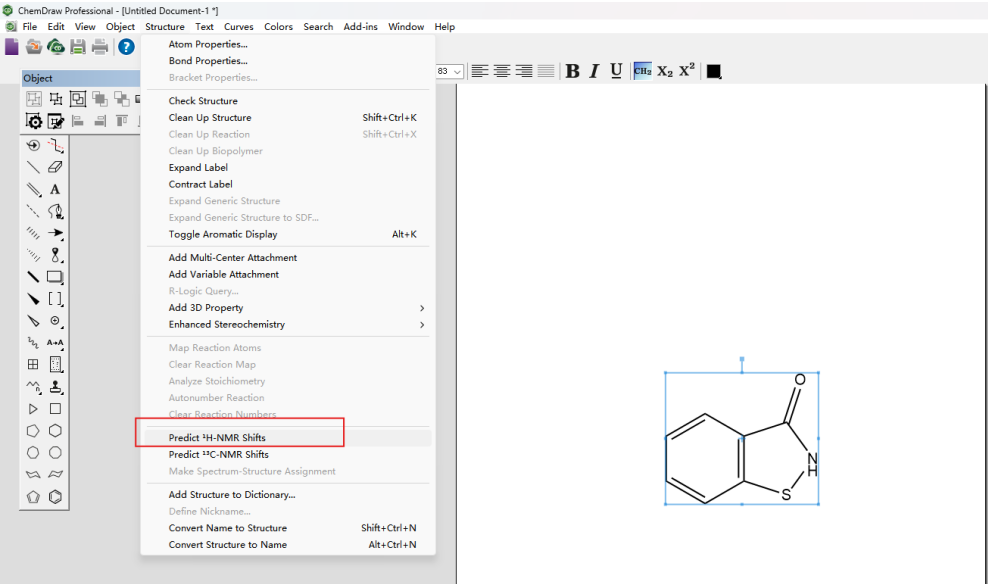988x584 pixels.
Task: Select the Cyclohexane ring tool
Action: (55, 430)
